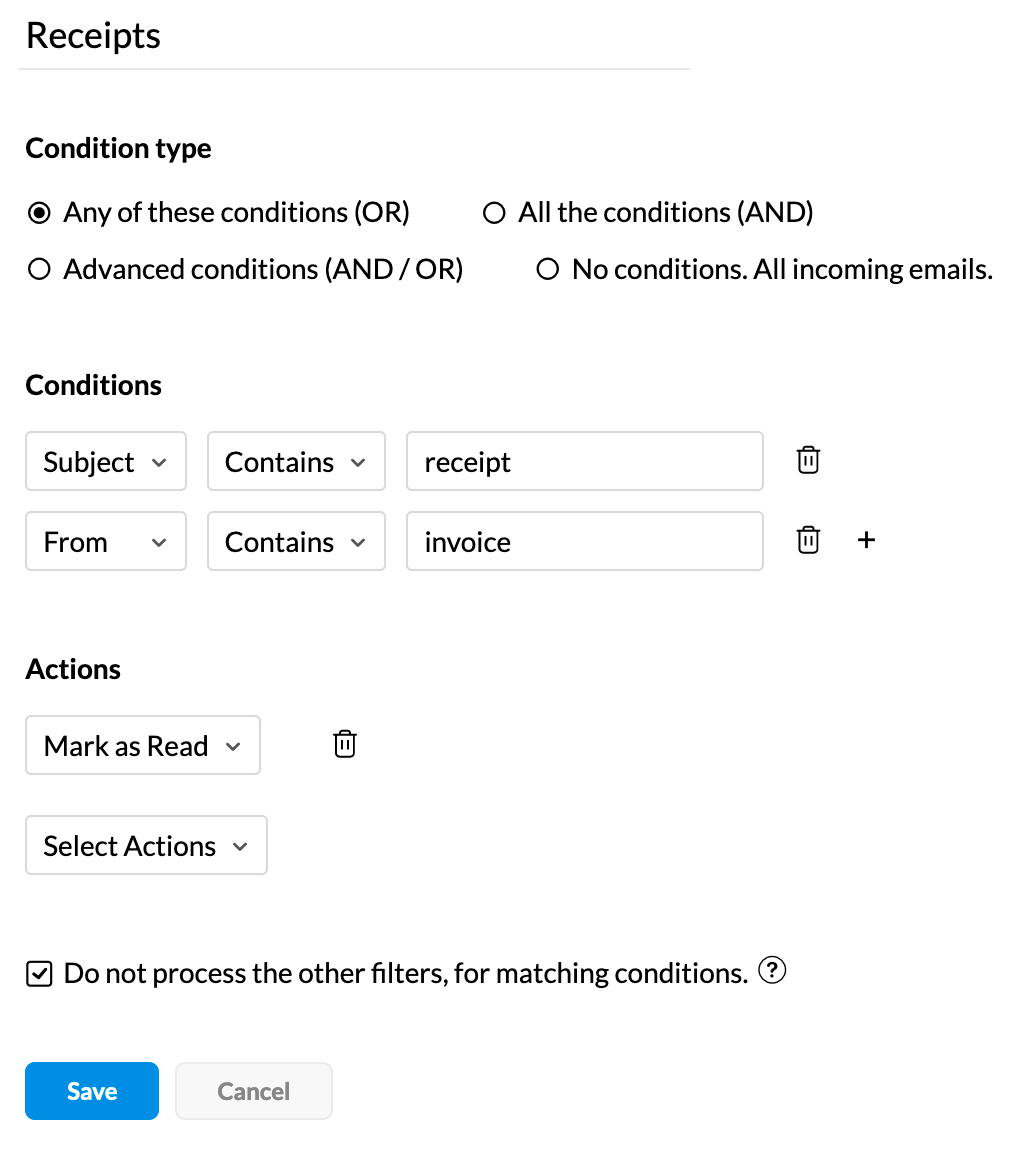Save the Receipts filter
Viewport: 1012px width, 1156px height.
pyautogui.click(x=92, y=1091)
